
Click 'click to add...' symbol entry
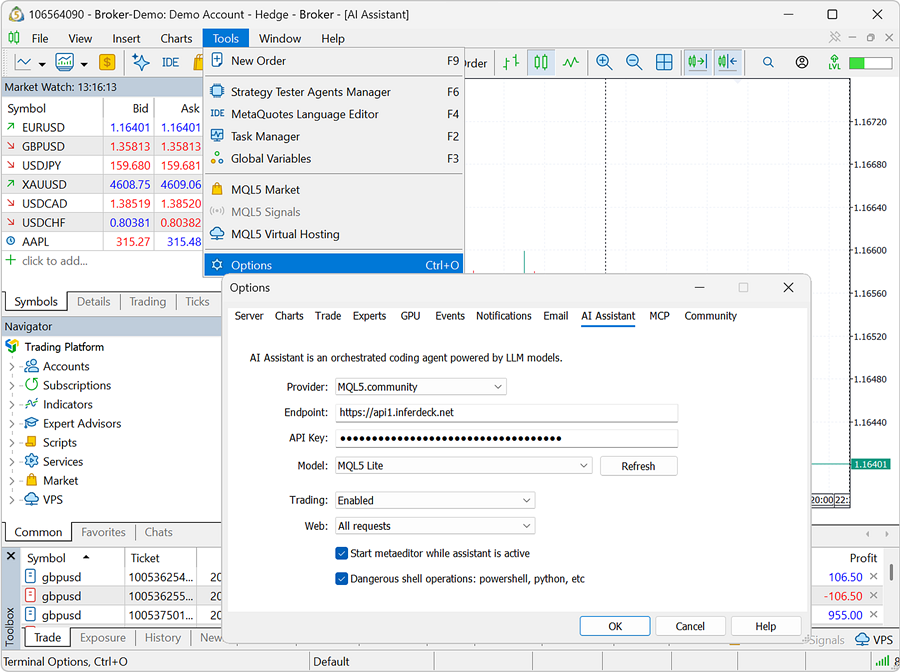pyautogui.click(x=55, y=261)
